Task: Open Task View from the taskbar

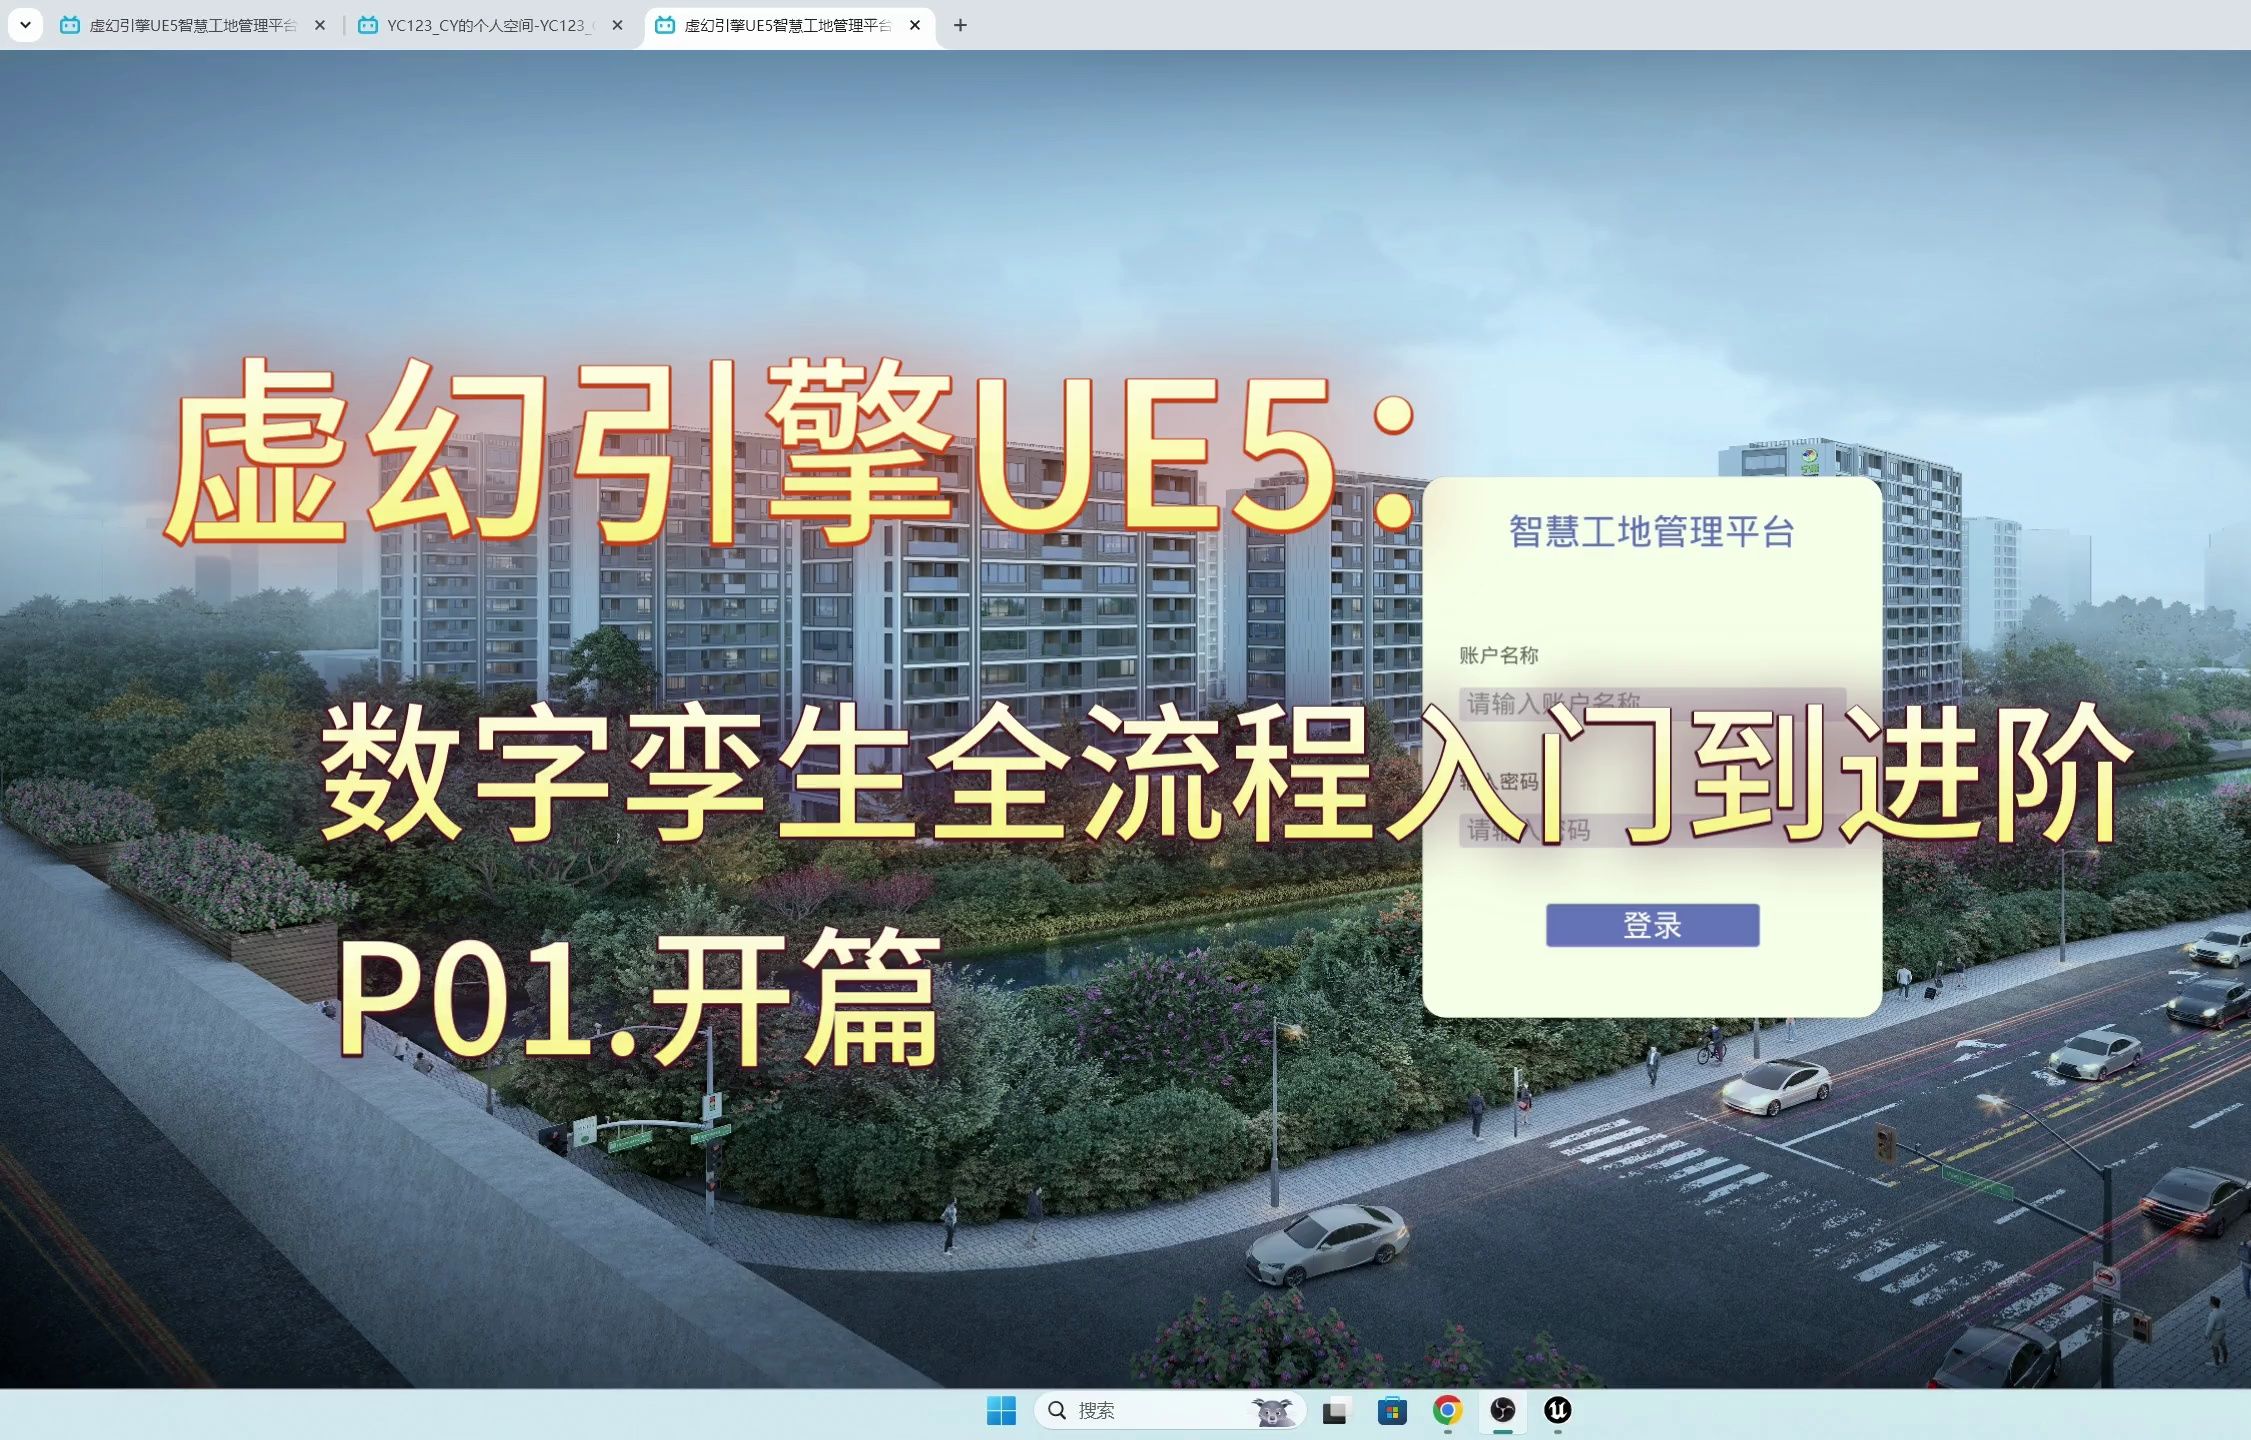Action: pos(1335,1411)
